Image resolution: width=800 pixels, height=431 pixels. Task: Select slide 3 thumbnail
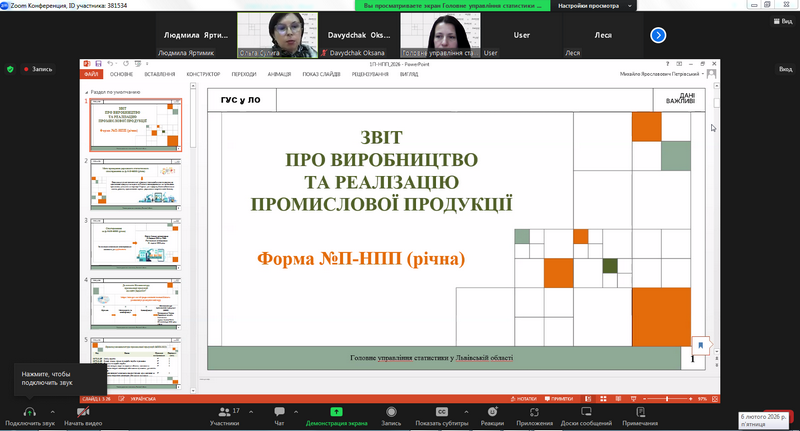click(x=136, y=244)
